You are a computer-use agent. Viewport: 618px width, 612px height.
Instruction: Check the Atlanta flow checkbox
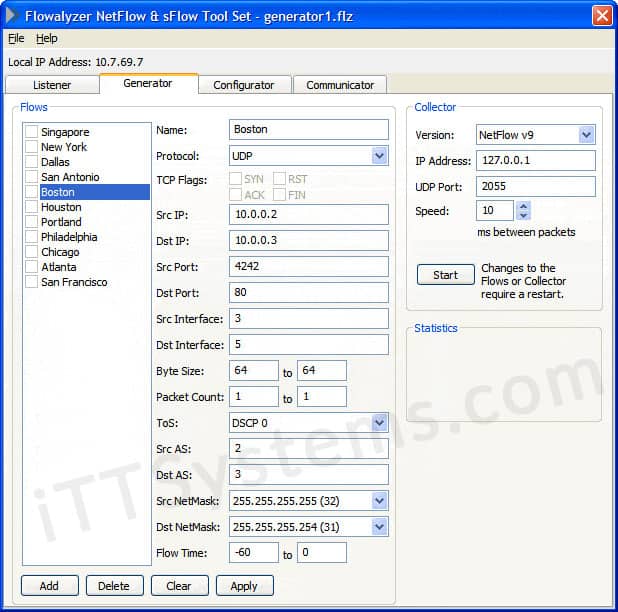coord(32,267)
